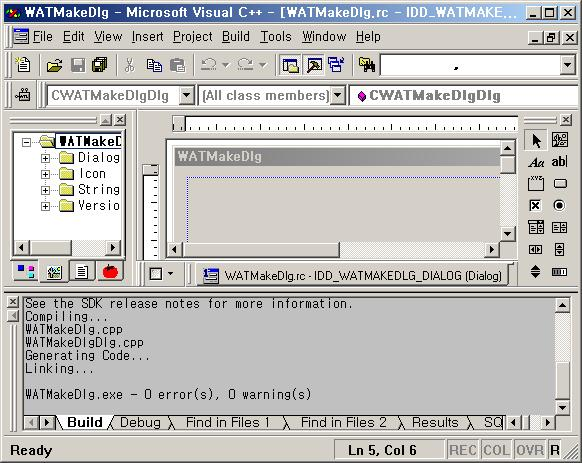Expand the Dialog folder in resource tree
The width and height of the screenshot is (582, 463).
click(45, 158)
